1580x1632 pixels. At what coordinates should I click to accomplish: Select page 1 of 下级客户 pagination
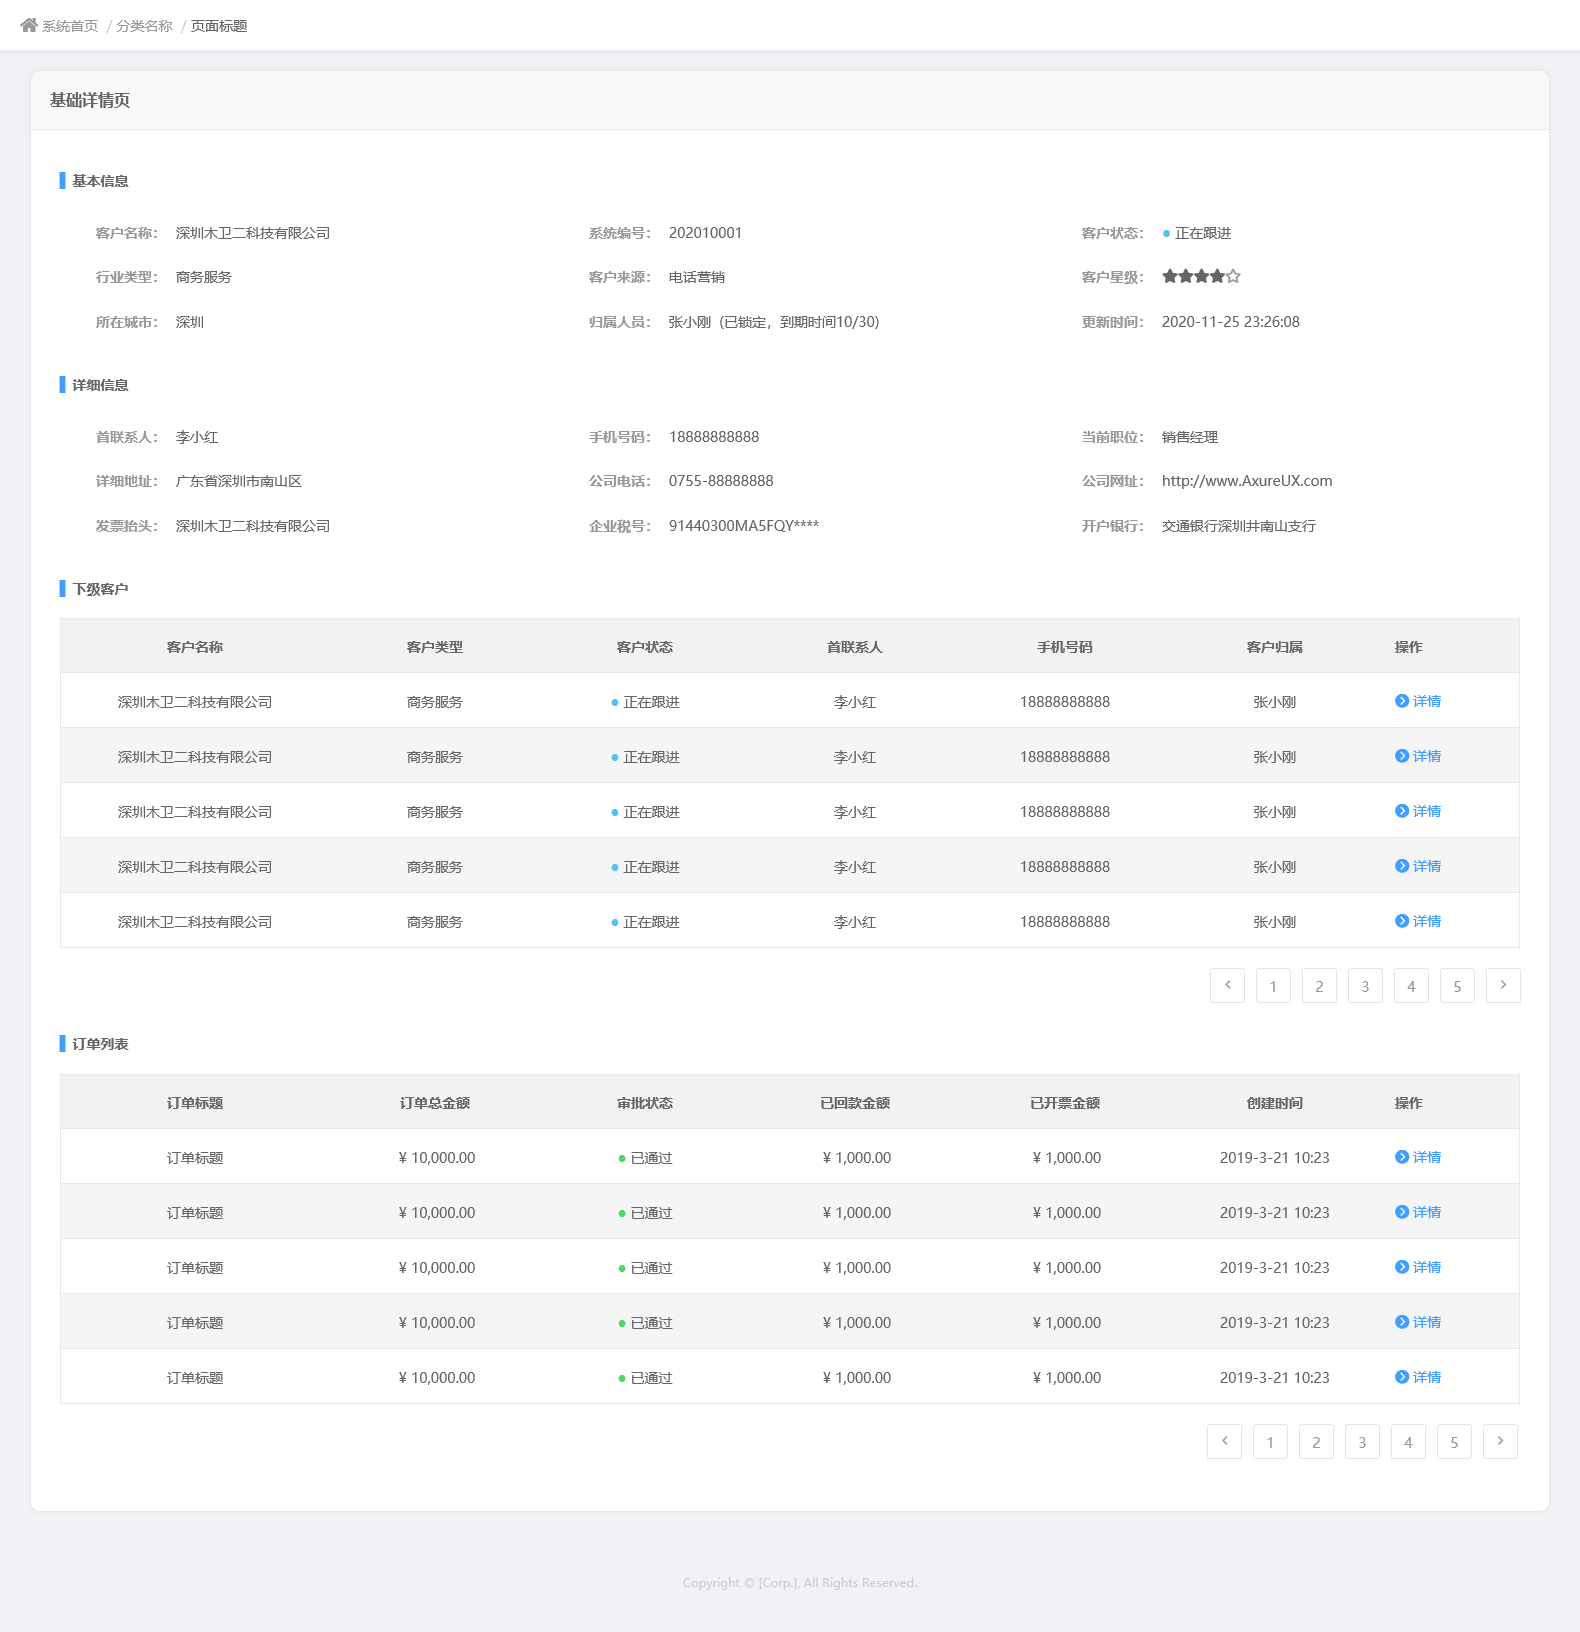pyautogui.click(x=1273, y=985)
